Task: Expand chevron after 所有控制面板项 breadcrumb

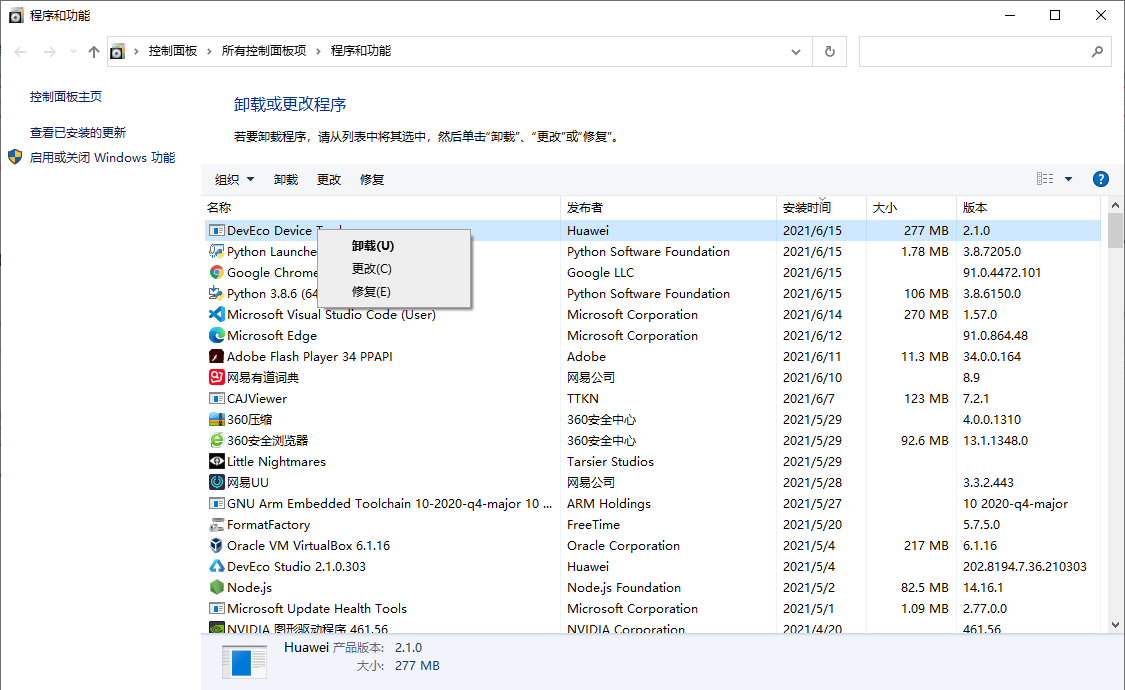Action: pyautogui.click(x=318, y=52)
